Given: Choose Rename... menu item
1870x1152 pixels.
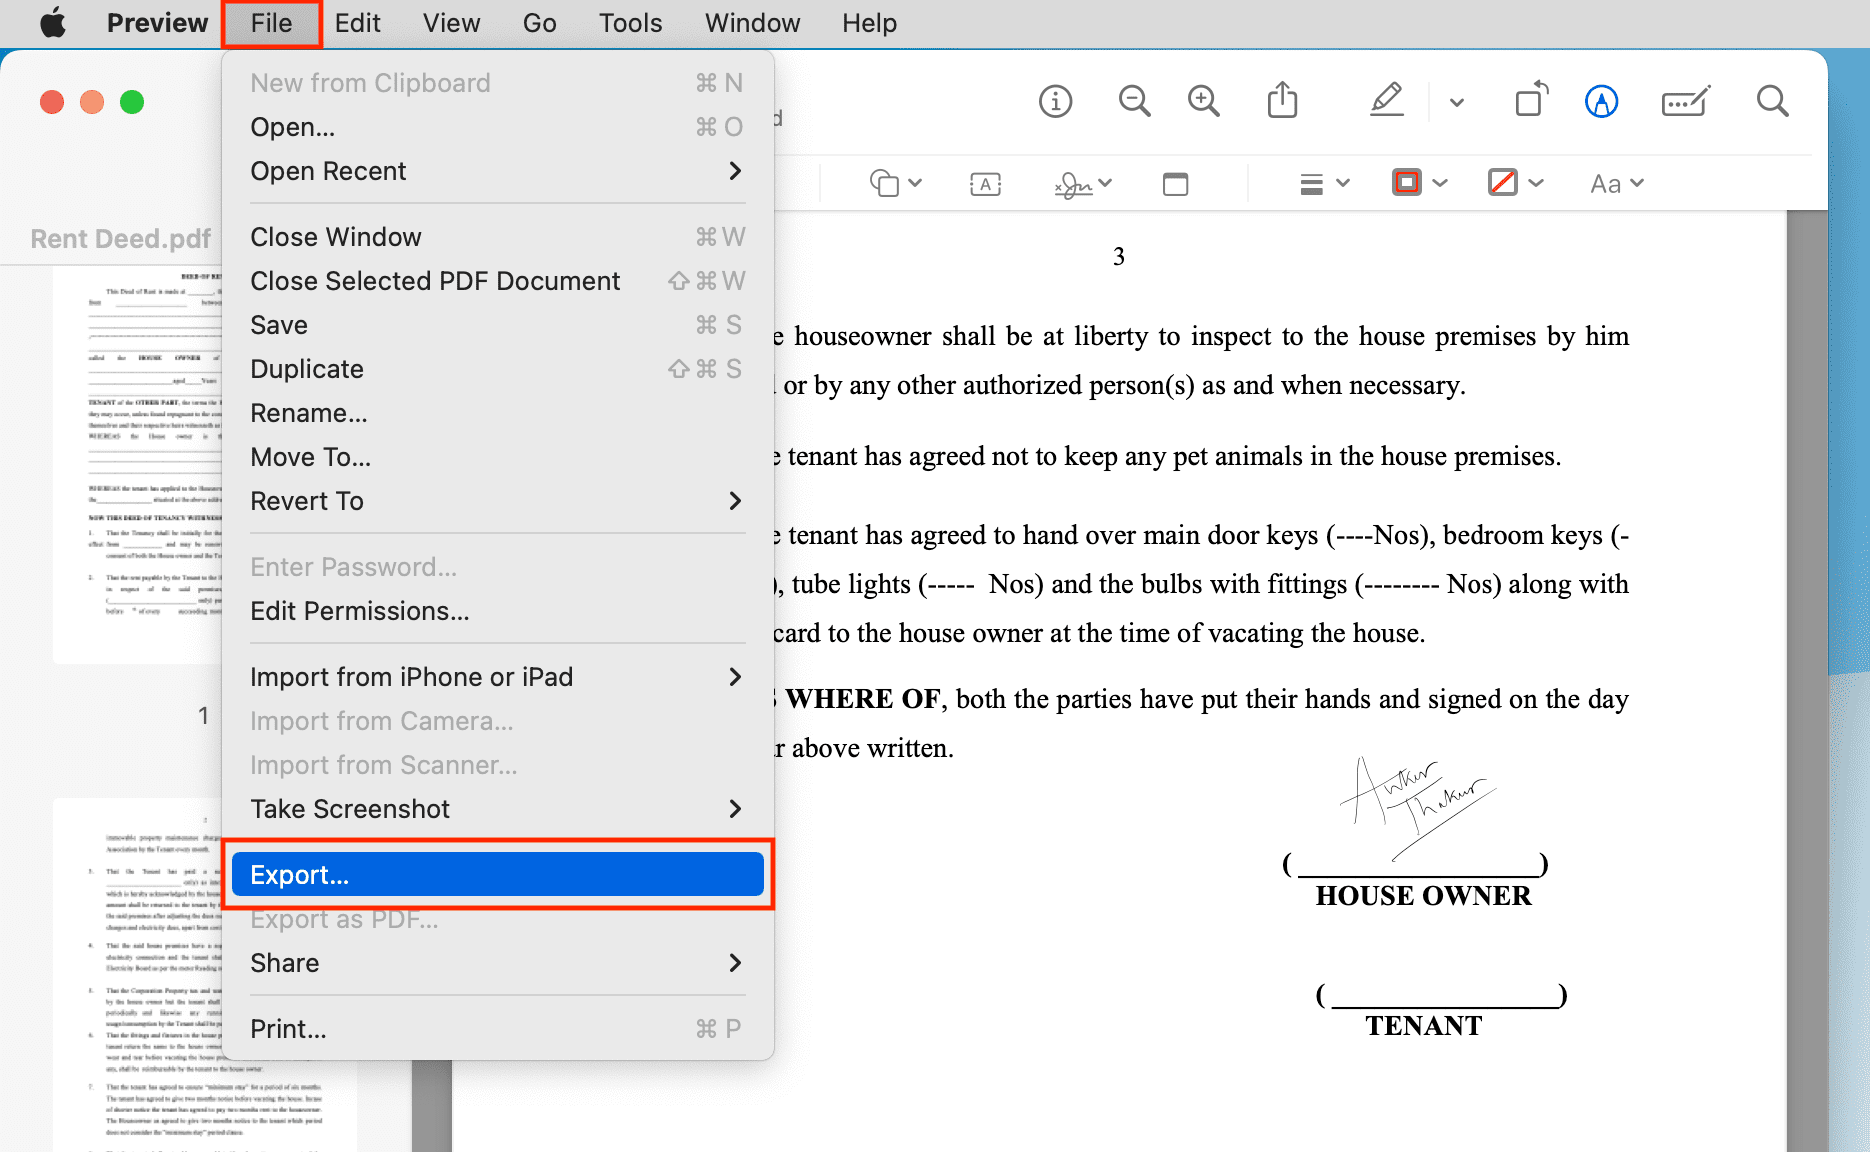Looking at the screenshot, I should point(497,413).
